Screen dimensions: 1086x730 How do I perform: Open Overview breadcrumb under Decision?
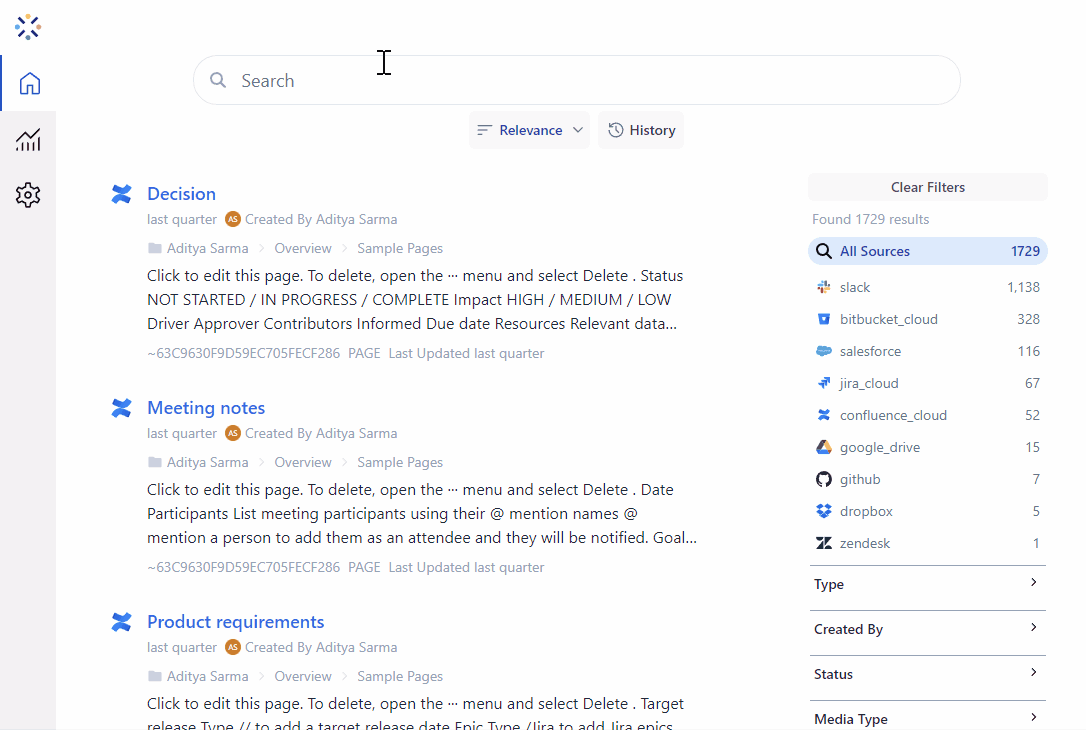coord(303,248)
